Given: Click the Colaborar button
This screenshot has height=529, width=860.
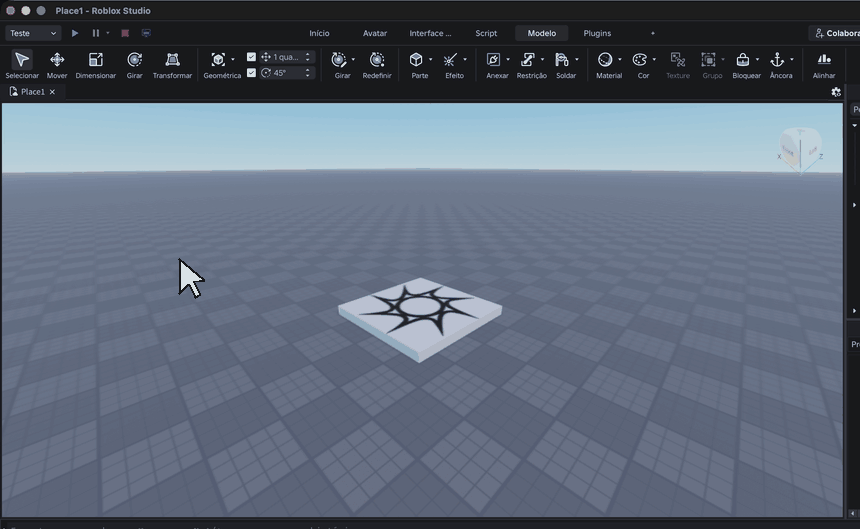Looking at the screenshot, I should tap(835, 33).
